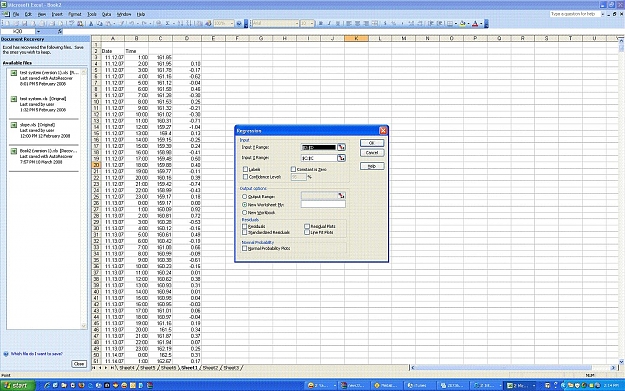Click the Align Left icon
The height and width of the screenshot is (391, 625).
(349, 23)
